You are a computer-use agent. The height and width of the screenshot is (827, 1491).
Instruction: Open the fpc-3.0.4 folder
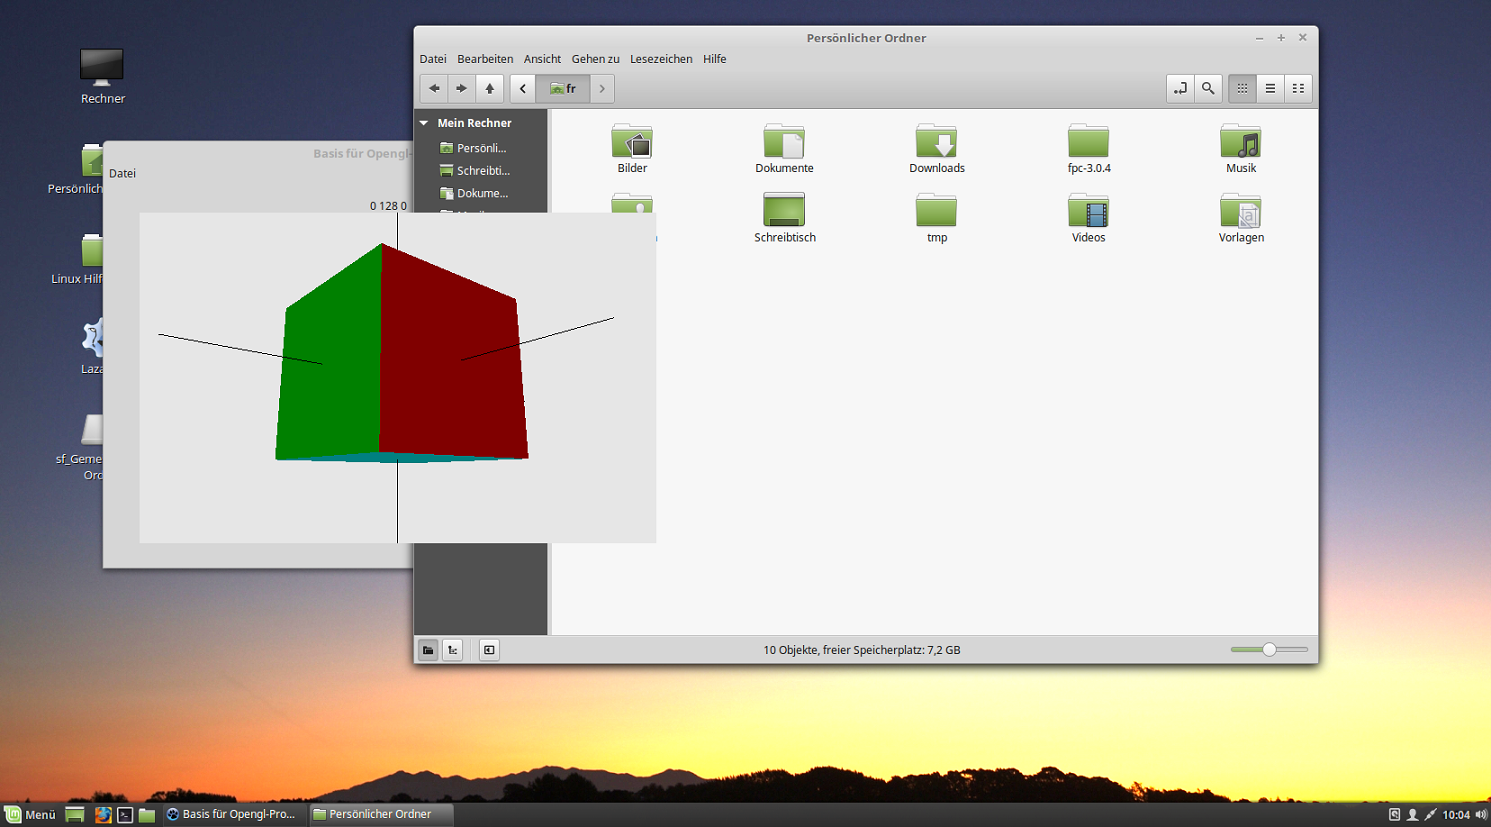[x=1088, y=149]
